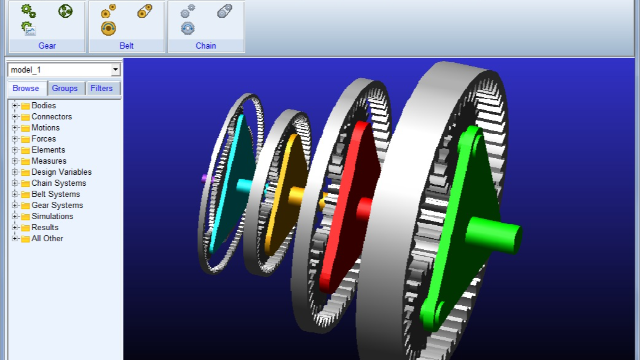Click the Belt group label

(x=127, y=46)
